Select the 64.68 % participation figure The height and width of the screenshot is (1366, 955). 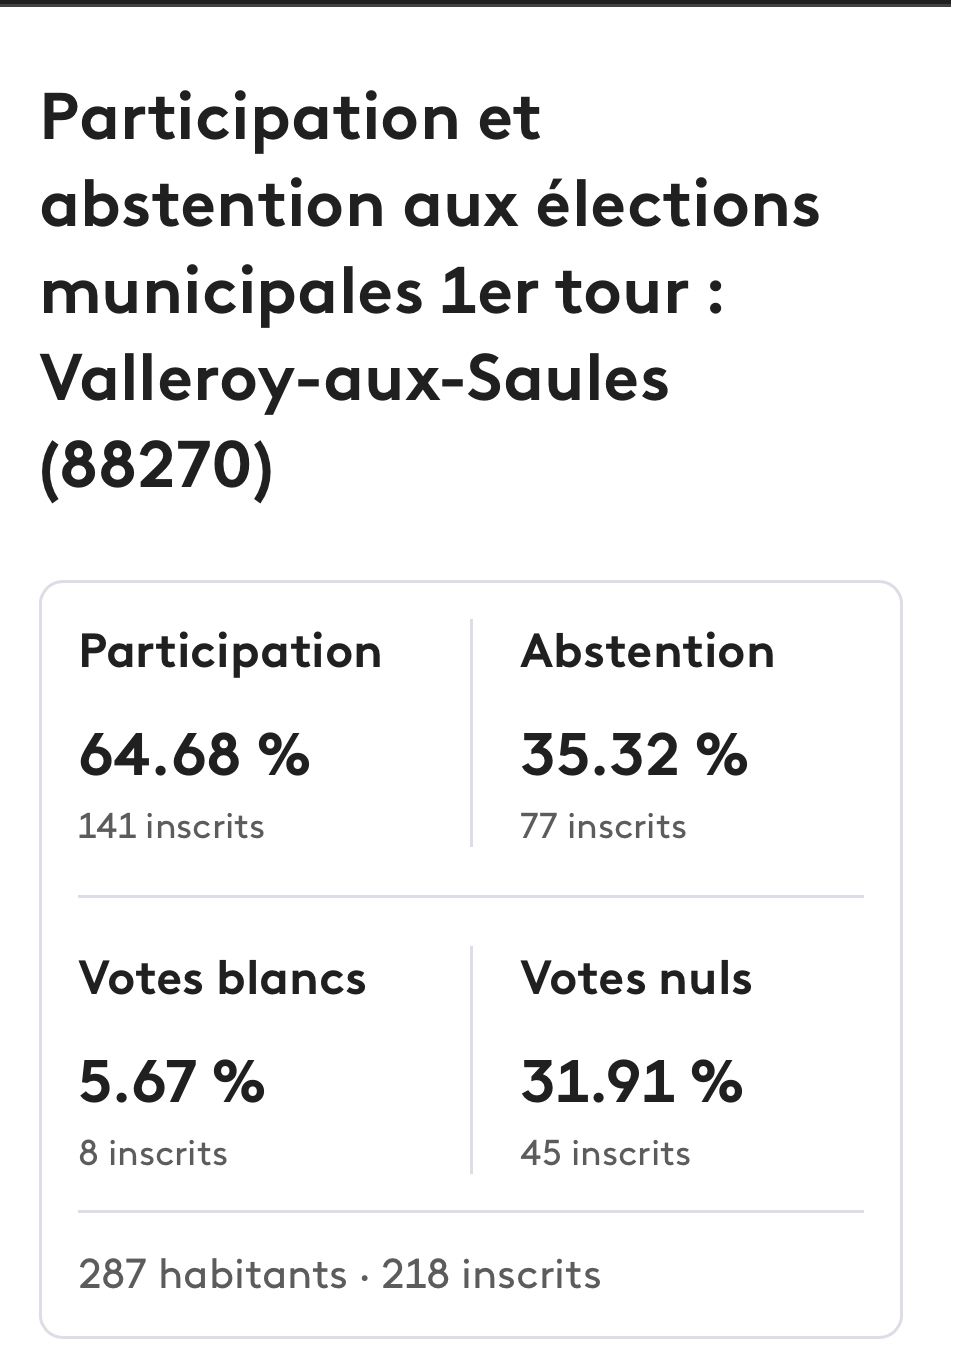tap(194, 754)
